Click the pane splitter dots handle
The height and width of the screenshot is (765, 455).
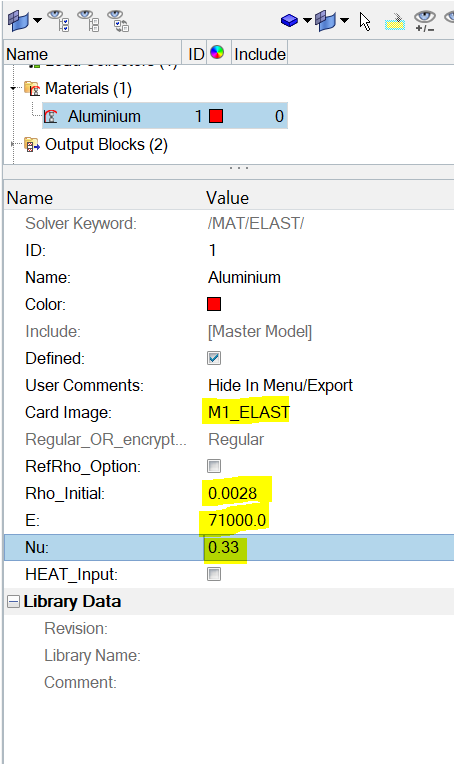239,168
